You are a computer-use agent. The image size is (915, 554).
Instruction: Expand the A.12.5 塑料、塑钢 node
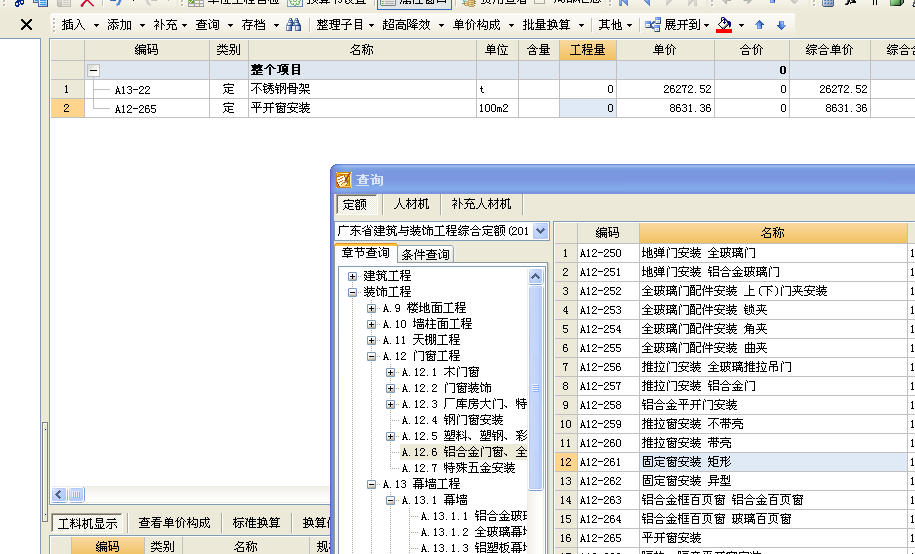point(390,436)
